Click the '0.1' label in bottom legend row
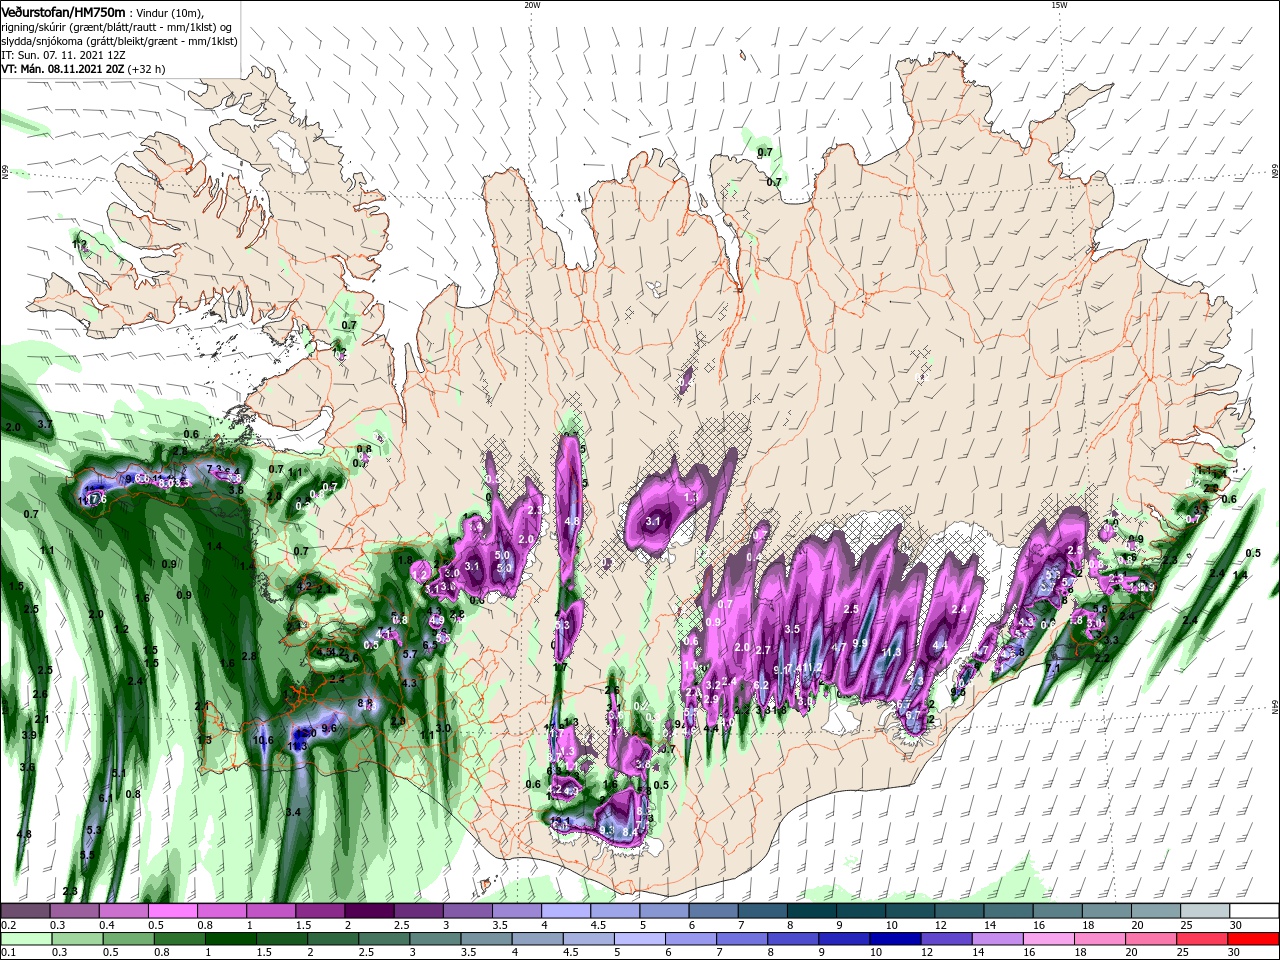The width and height of the screenshot is (1280, 960). pyautogui.click(x=7, y=952)
